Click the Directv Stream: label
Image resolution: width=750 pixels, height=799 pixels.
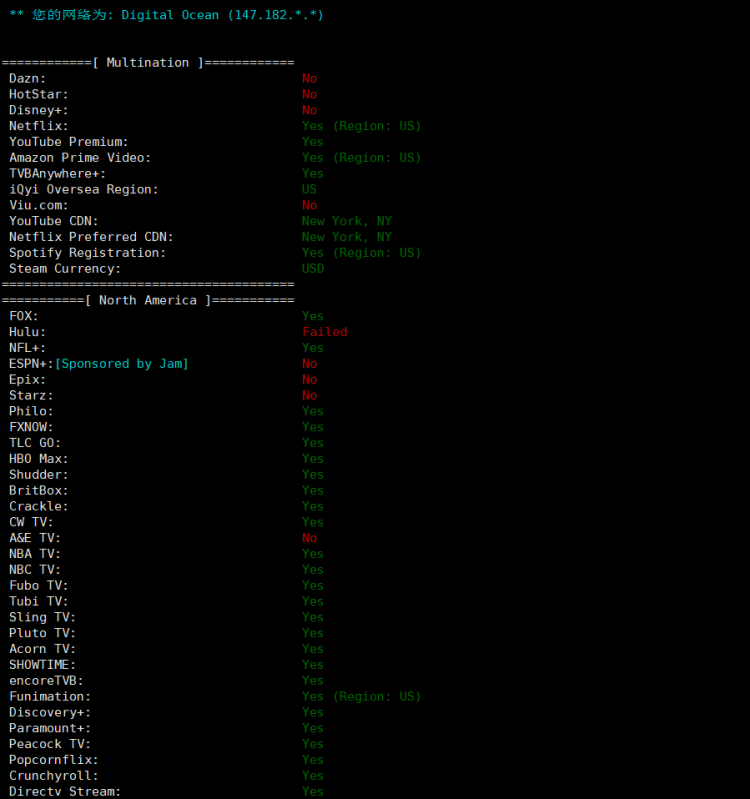[65, 791]
